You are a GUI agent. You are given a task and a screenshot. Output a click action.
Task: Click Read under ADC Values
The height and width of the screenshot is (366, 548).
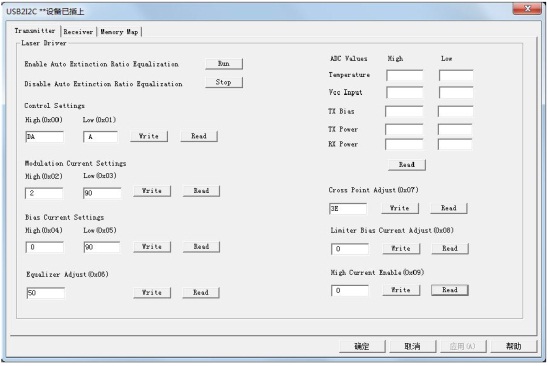pyautogui.click(x=407, y=165)
